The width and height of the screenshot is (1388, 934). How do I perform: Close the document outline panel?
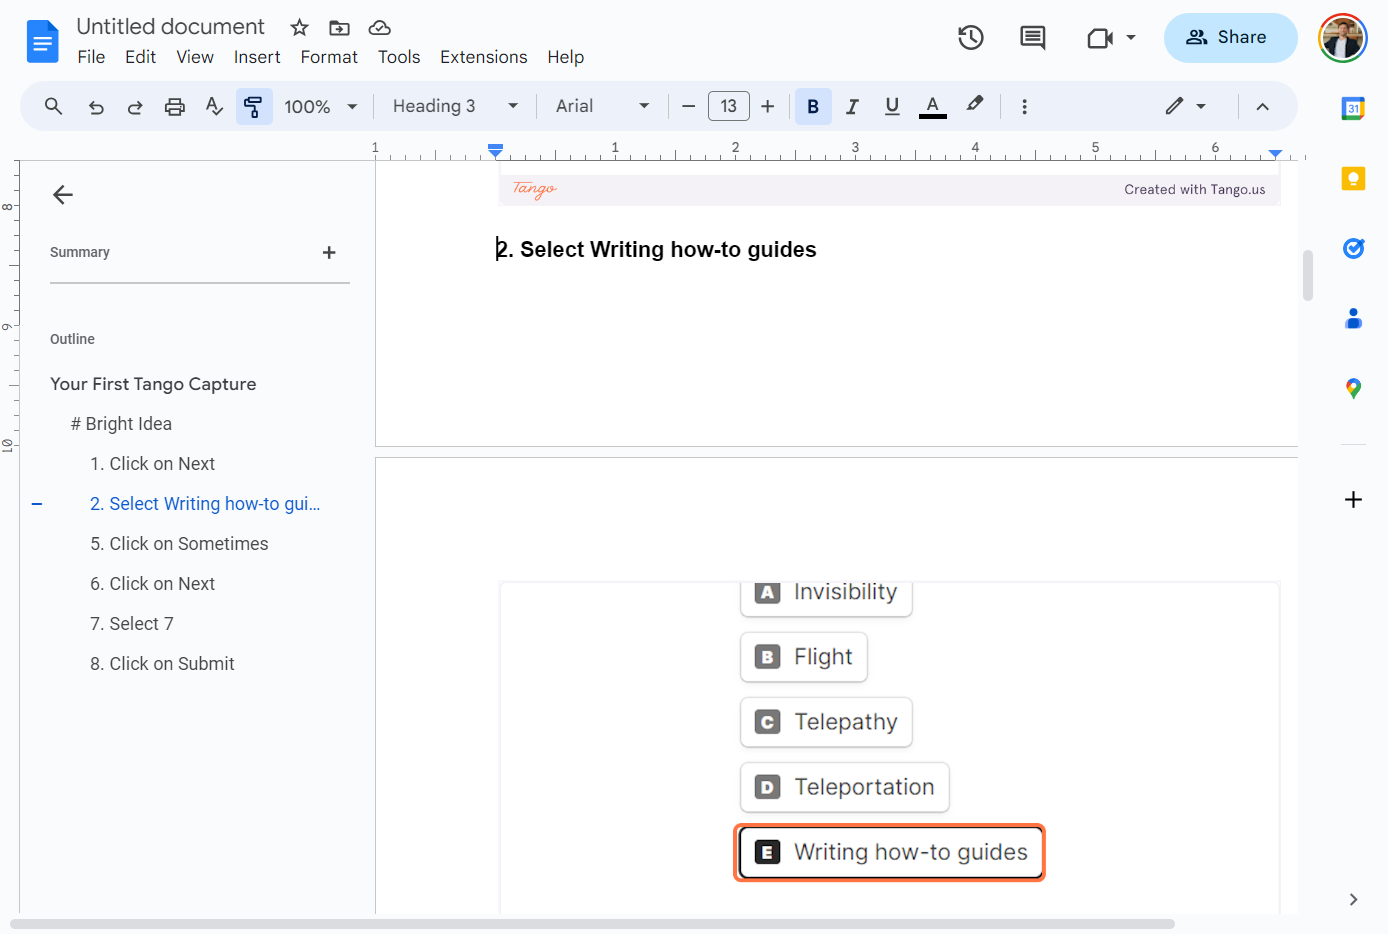click(x=63, y=195)
